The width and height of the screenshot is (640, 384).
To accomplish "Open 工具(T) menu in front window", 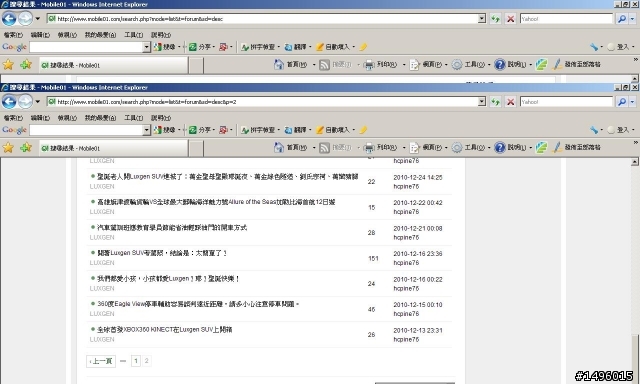I will [x=133, y=118].
